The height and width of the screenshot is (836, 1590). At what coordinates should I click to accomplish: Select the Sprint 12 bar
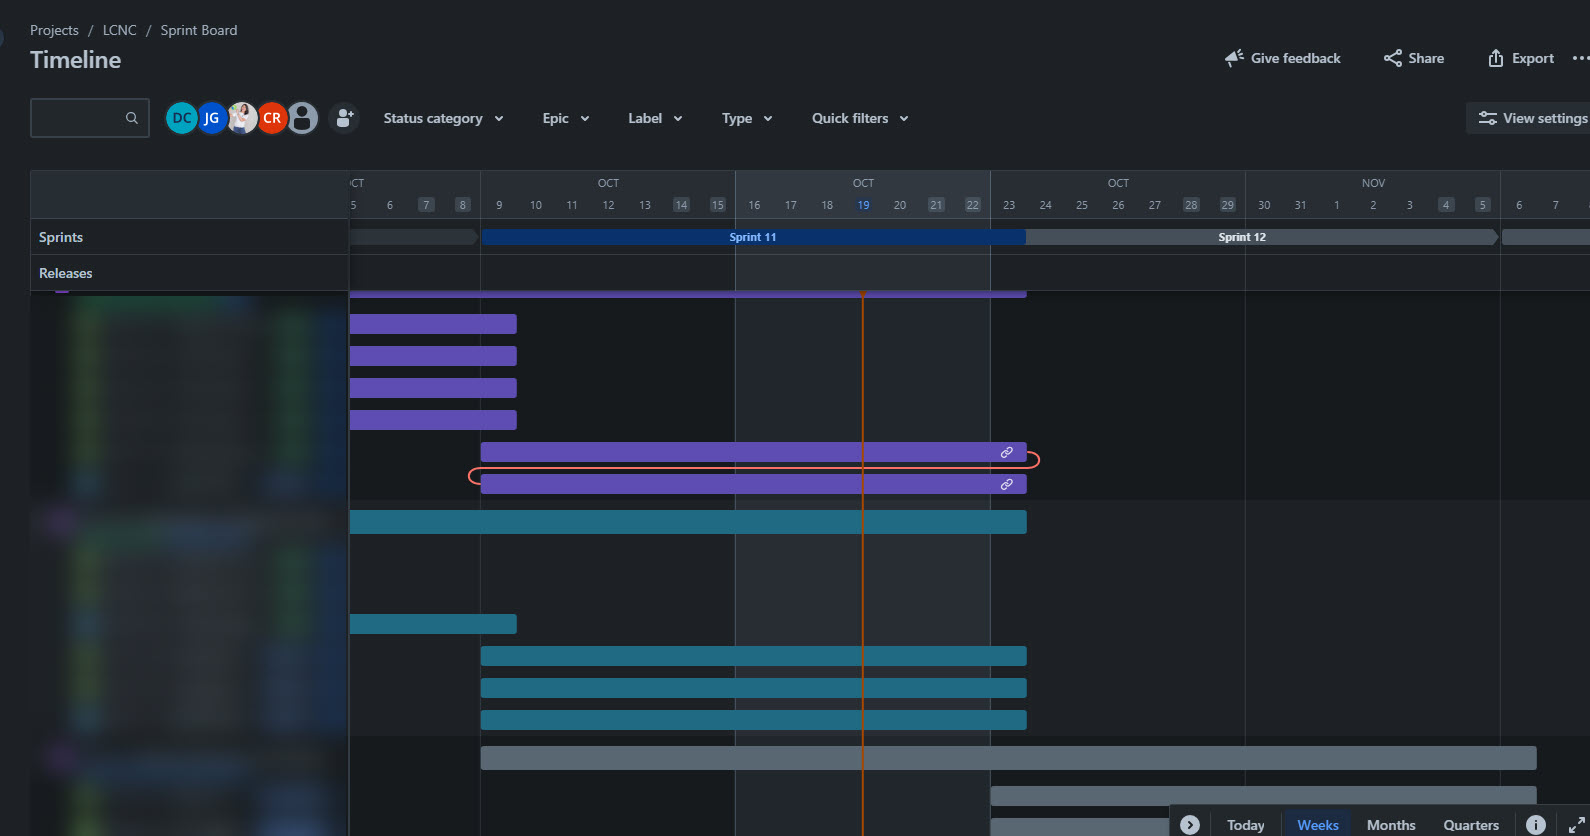(x=1261, y=237)
